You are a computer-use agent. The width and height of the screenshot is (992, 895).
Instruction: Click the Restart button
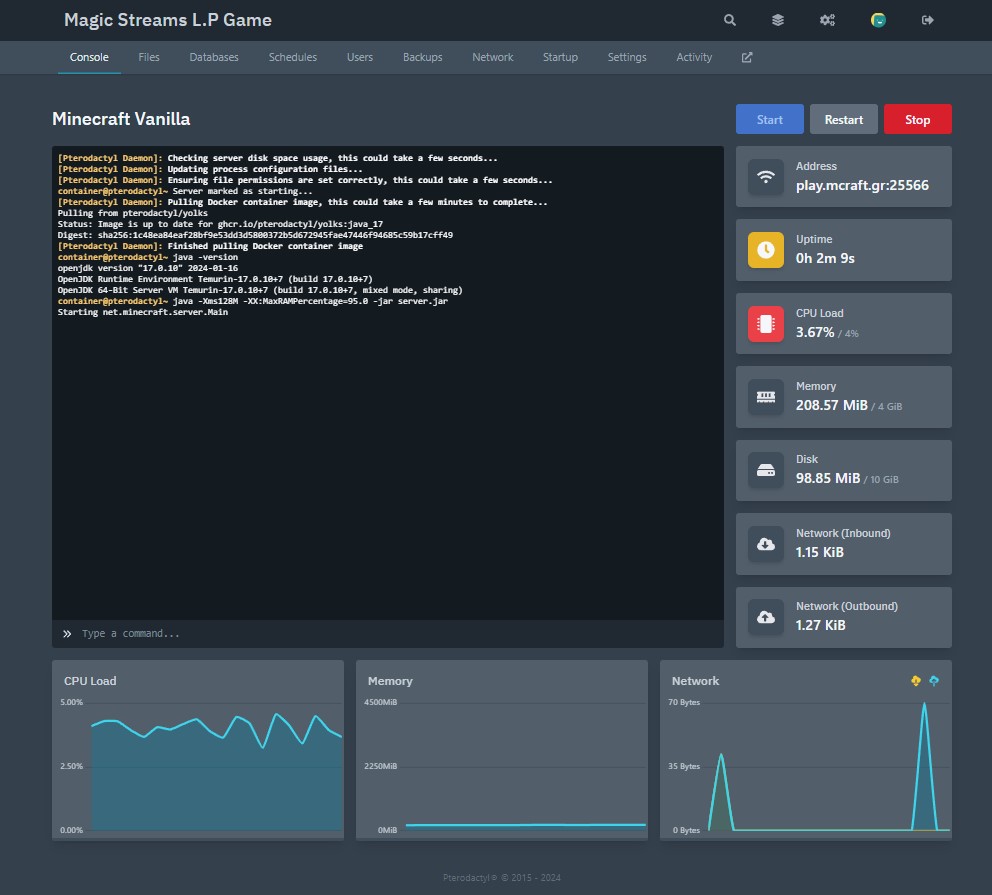tap(843, 119)
